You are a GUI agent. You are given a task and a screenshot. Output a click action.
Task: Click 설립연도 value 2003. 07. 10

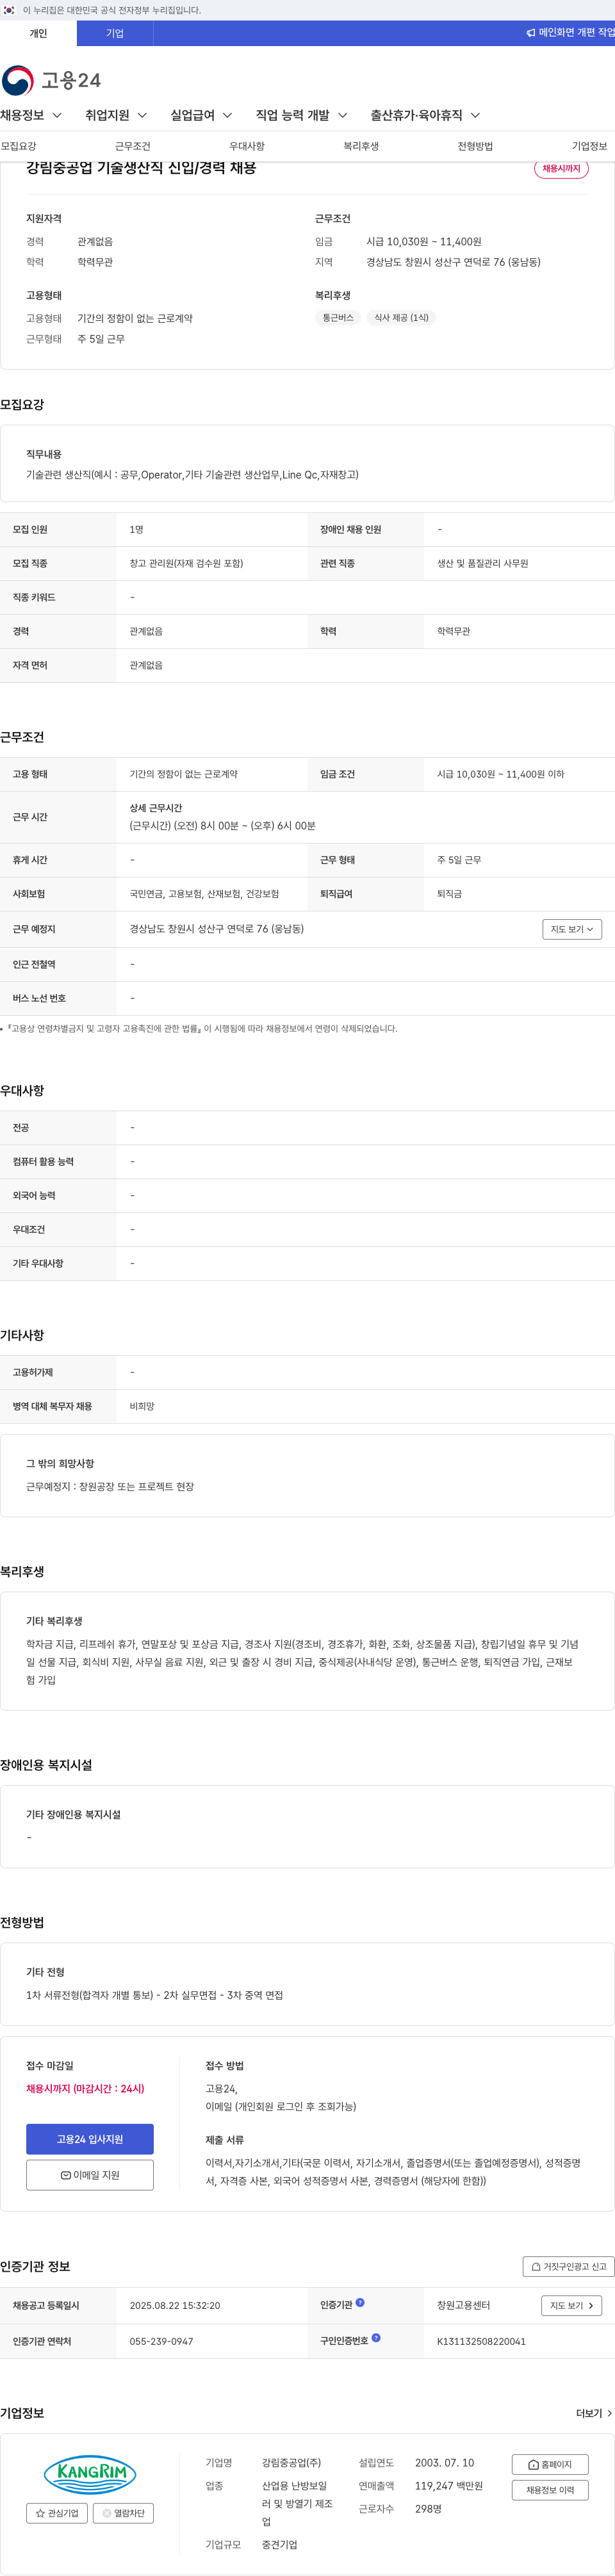point(444,2462)
